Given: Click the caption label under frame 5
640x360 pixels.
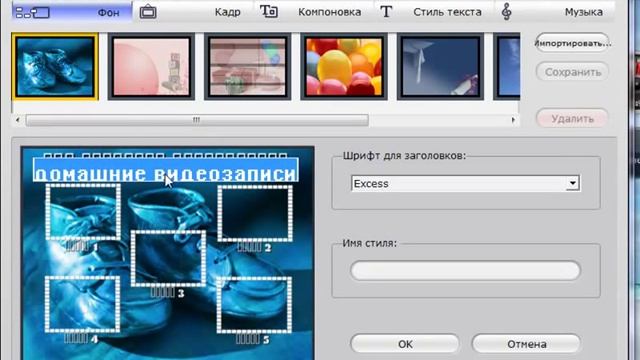Looking at the screenshot, I should [x=253, y=339].
